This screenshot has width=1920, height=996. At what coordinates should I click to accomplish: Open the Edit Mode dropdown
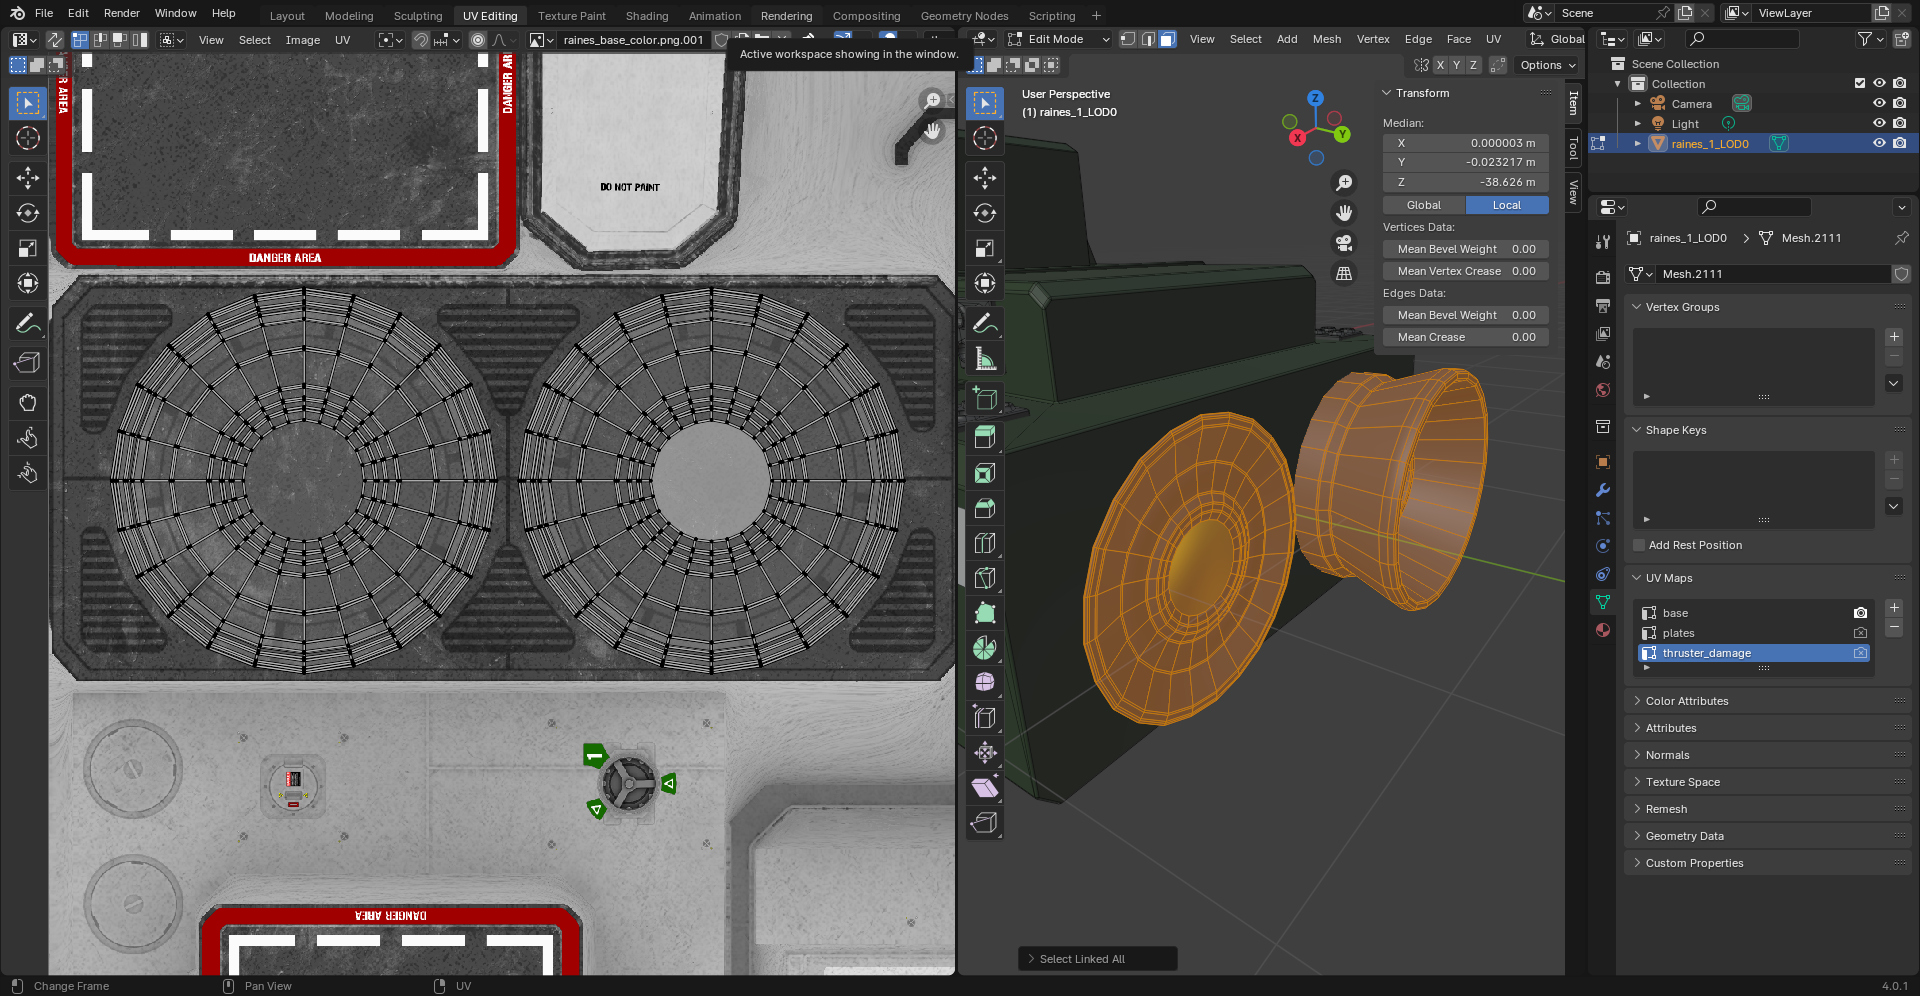click(1060, 39)
